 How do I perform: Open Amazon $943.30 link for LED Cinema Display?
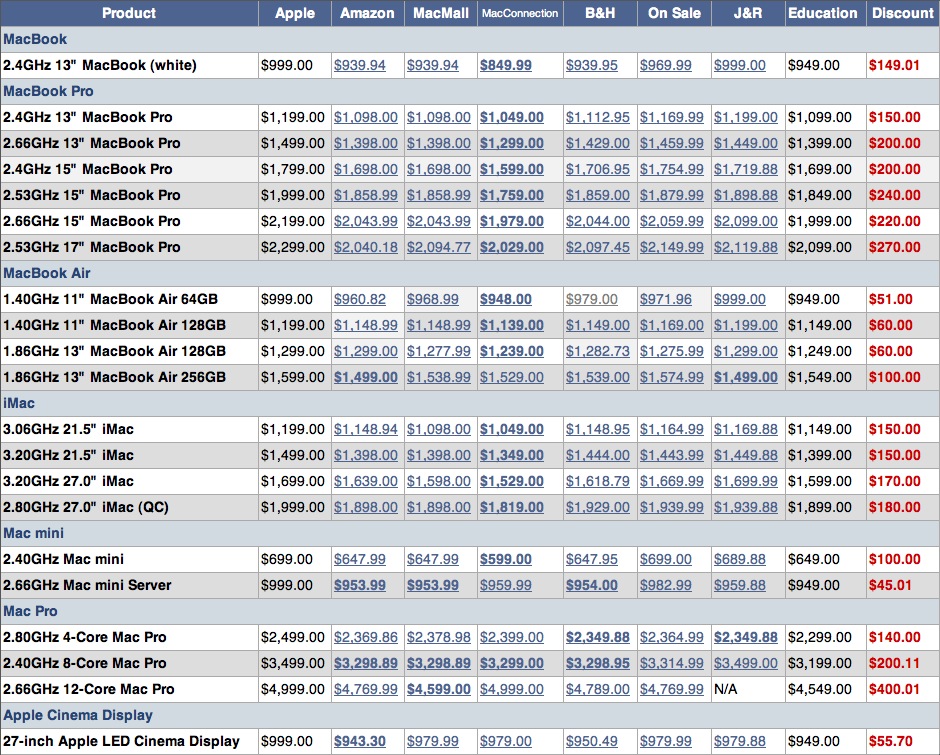360,741
